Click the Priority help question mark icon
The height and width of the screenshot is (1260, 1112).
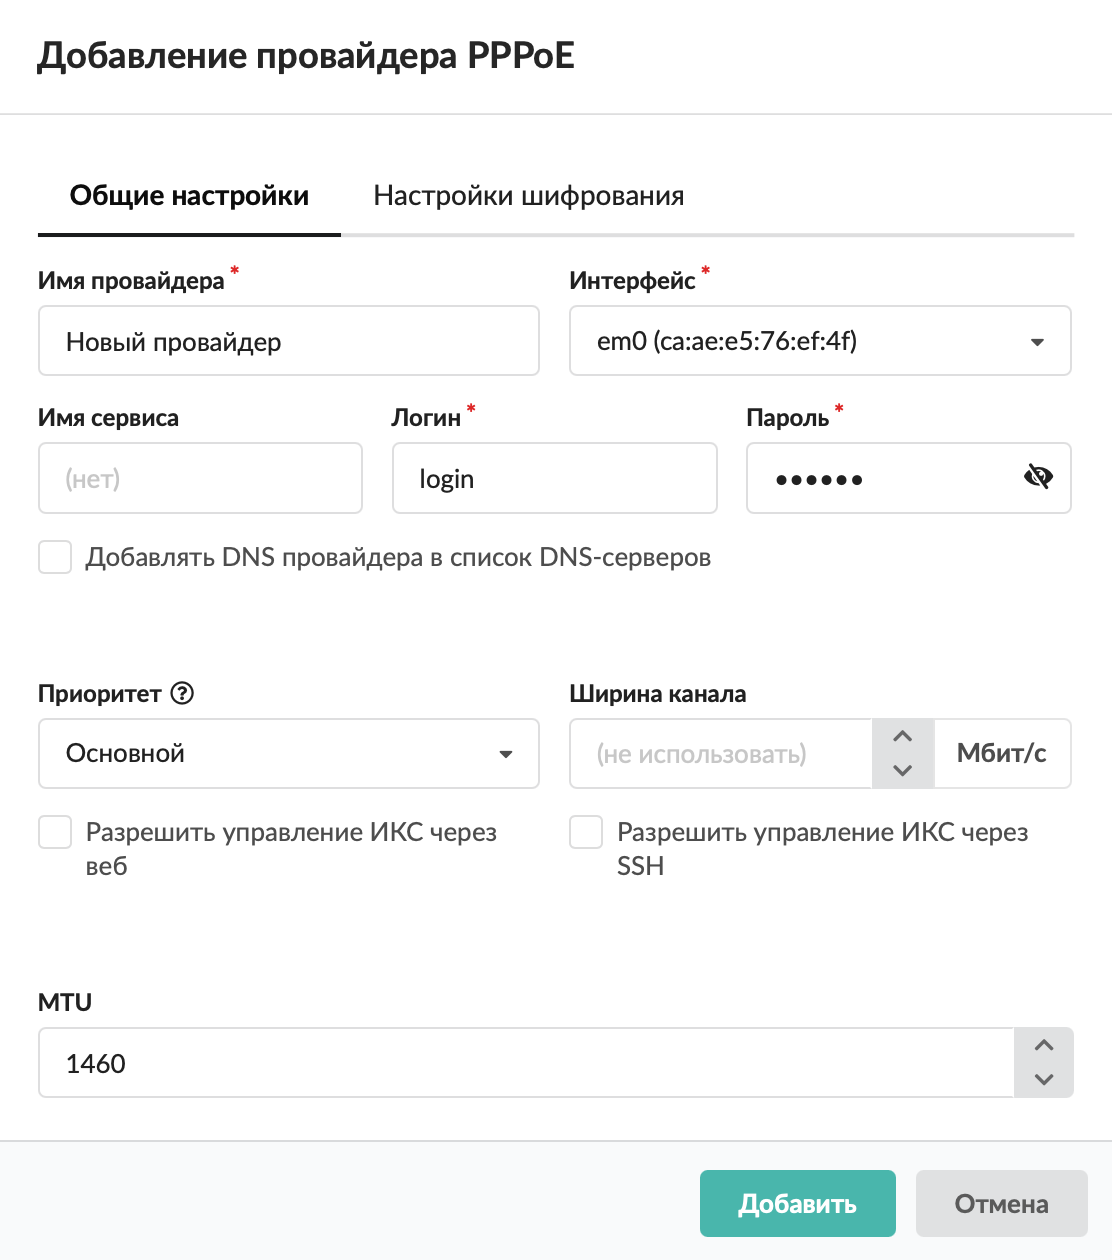182,693
